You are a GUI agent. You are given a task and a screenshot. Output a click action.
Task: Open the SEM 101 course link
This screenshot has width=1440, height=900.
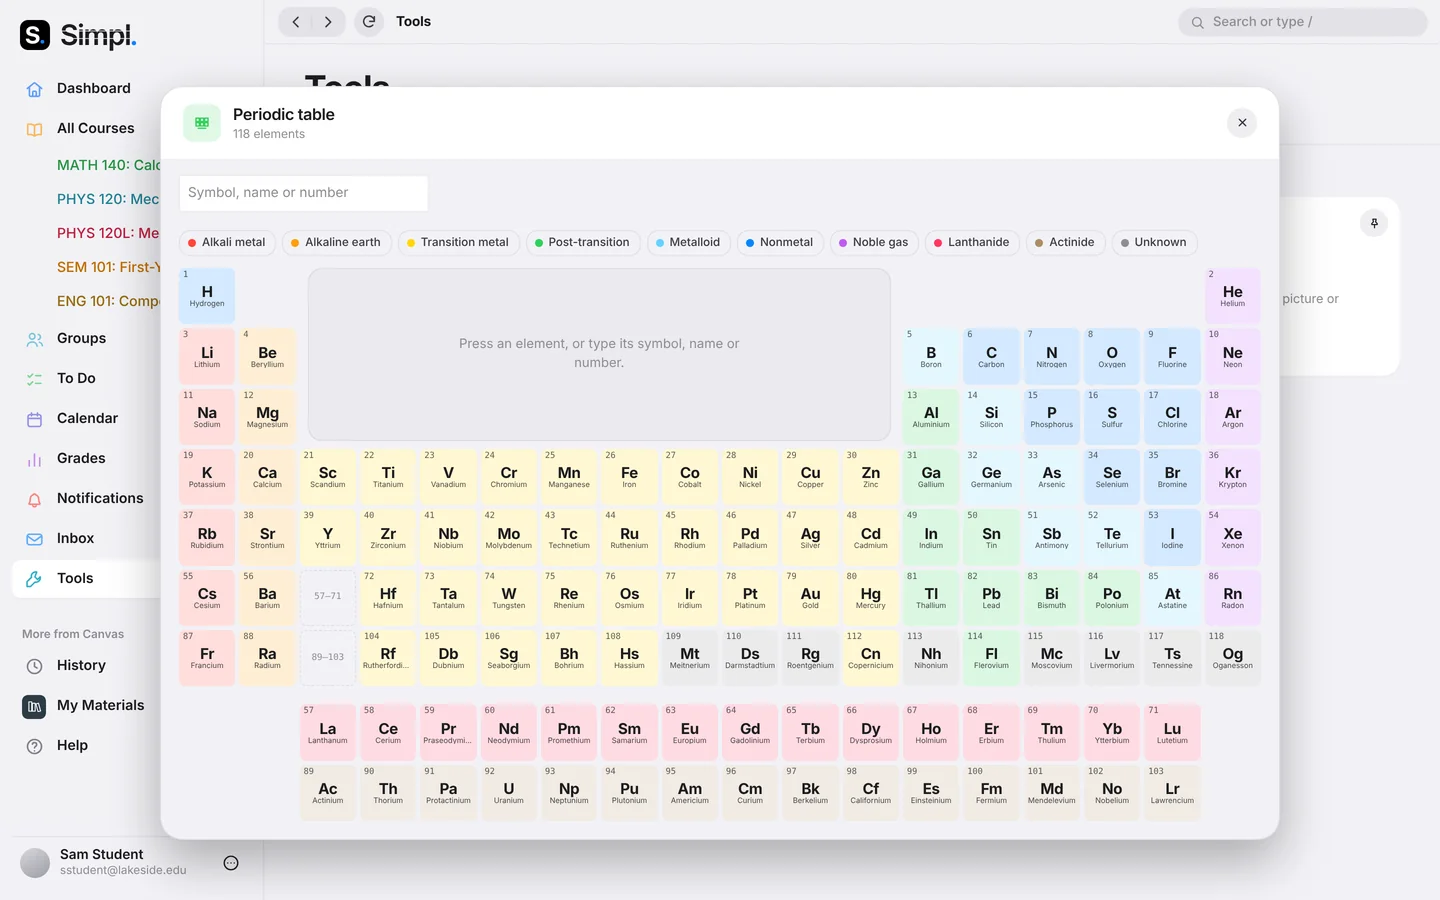point(108,267)
